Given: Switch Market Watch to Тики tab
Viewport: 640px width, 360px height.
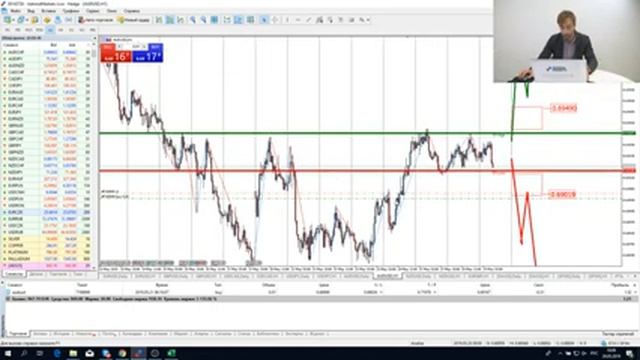Looking at the screenshot, I should (78, 275).
